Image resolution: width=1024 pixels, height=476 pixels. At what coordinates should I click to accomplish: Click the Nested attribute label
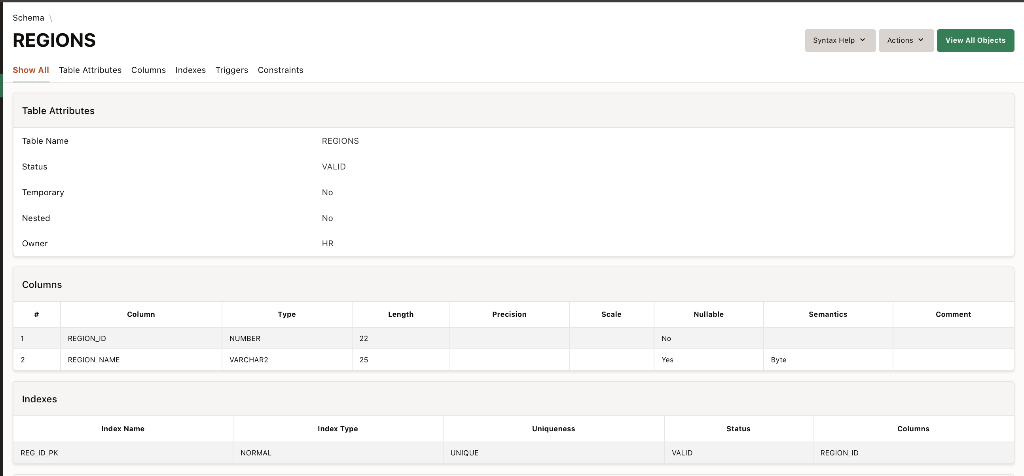click(x=36, y=218)
